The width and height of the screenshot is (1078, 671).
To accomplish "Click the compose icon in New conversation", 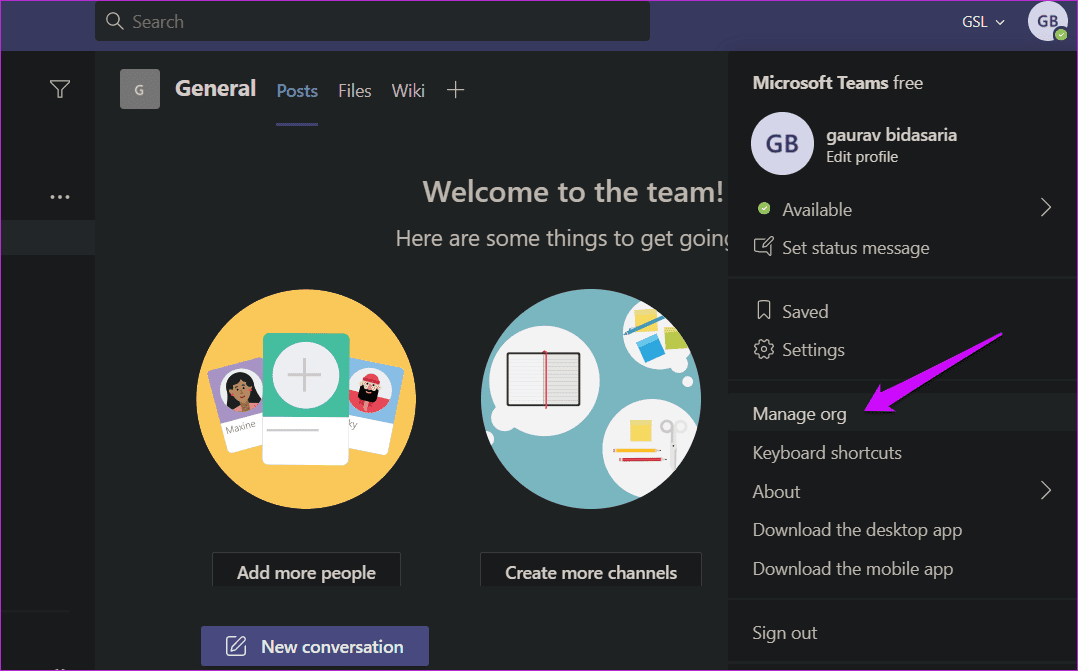I will click(236, 646).
